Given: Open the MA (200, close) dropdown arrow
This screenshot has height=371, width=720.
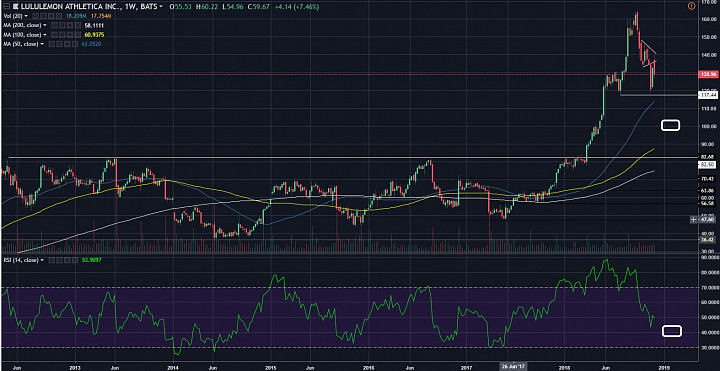Looking at the screenshot, I should [x=45, y=25].
